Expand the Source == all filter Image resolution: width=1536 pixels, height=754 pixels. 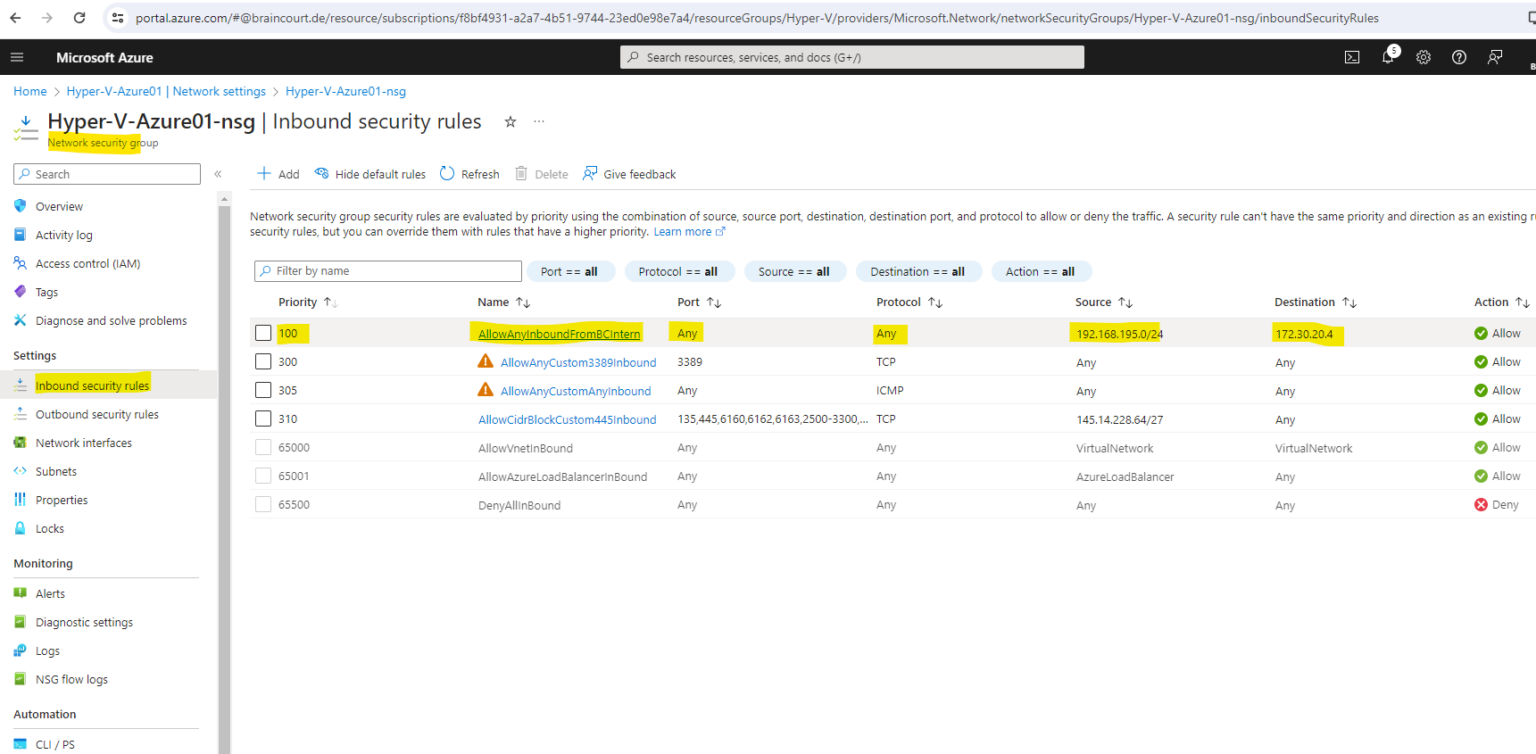click(795, 271)
